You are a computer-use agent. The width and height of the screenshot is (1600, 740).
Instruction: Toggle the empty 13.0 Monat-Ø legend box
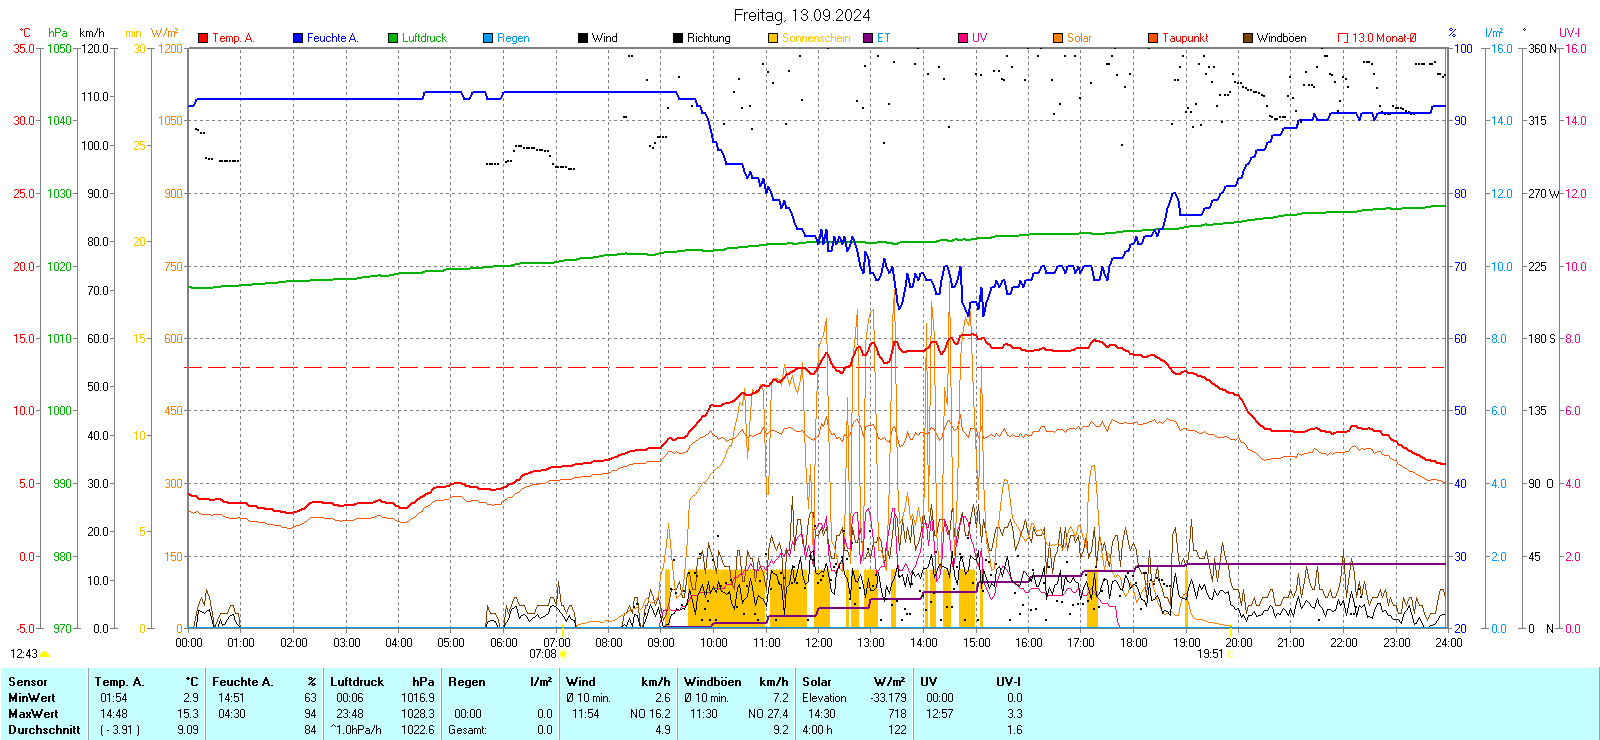1343,38
